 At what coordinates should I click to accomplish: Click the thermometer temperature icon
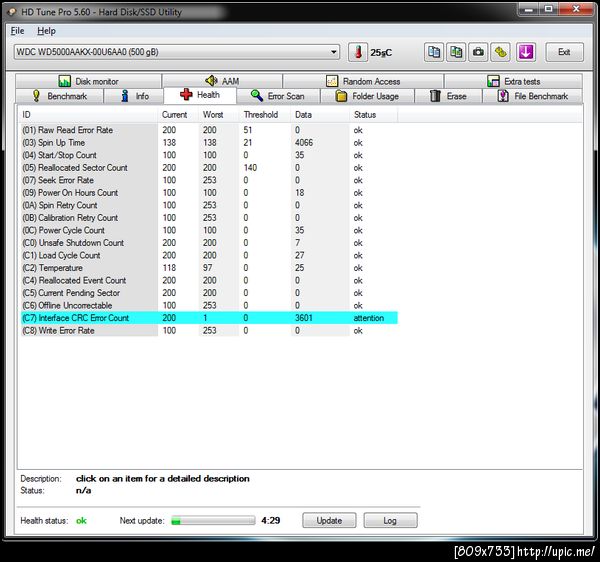point(358,52)
